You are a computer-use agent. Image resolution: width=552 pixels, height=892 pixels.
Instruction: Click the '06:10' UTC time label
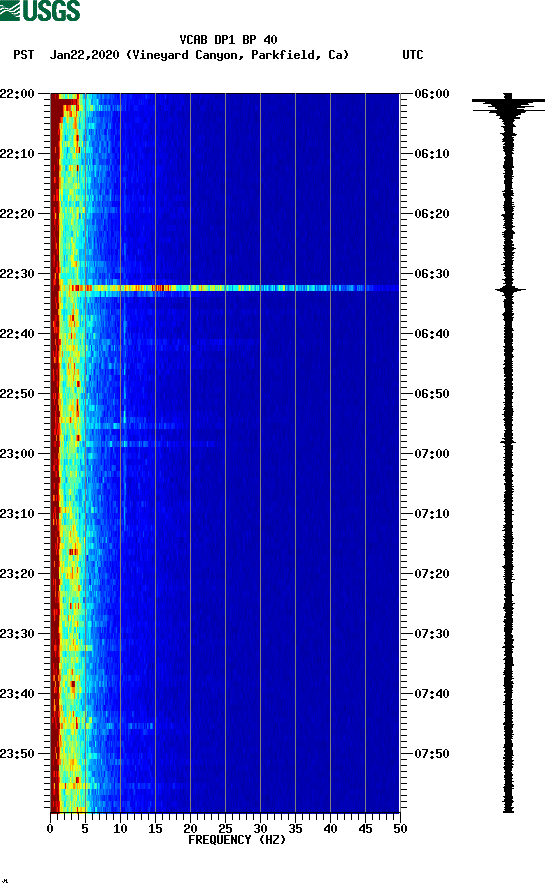432,154
